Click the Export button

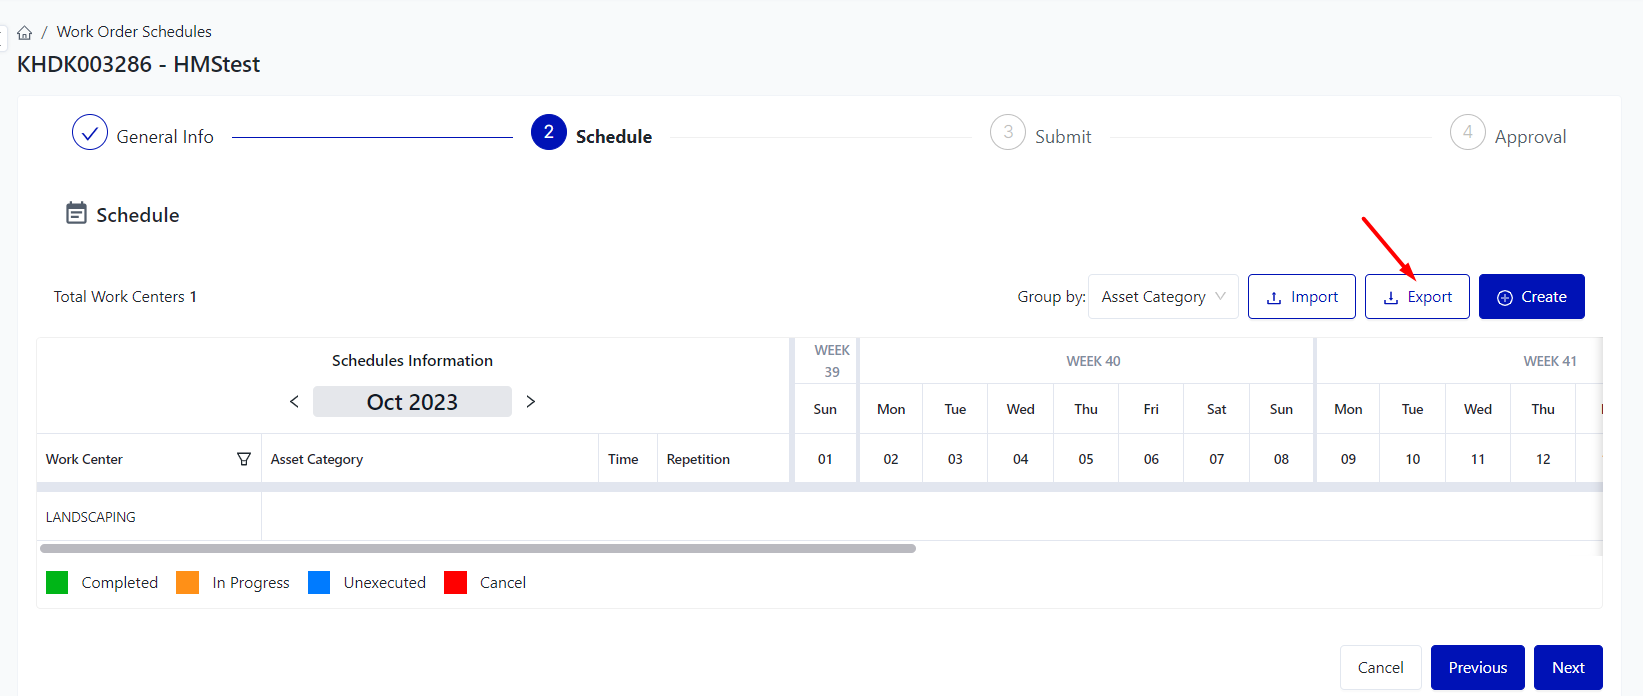(x=1417, y=297)
